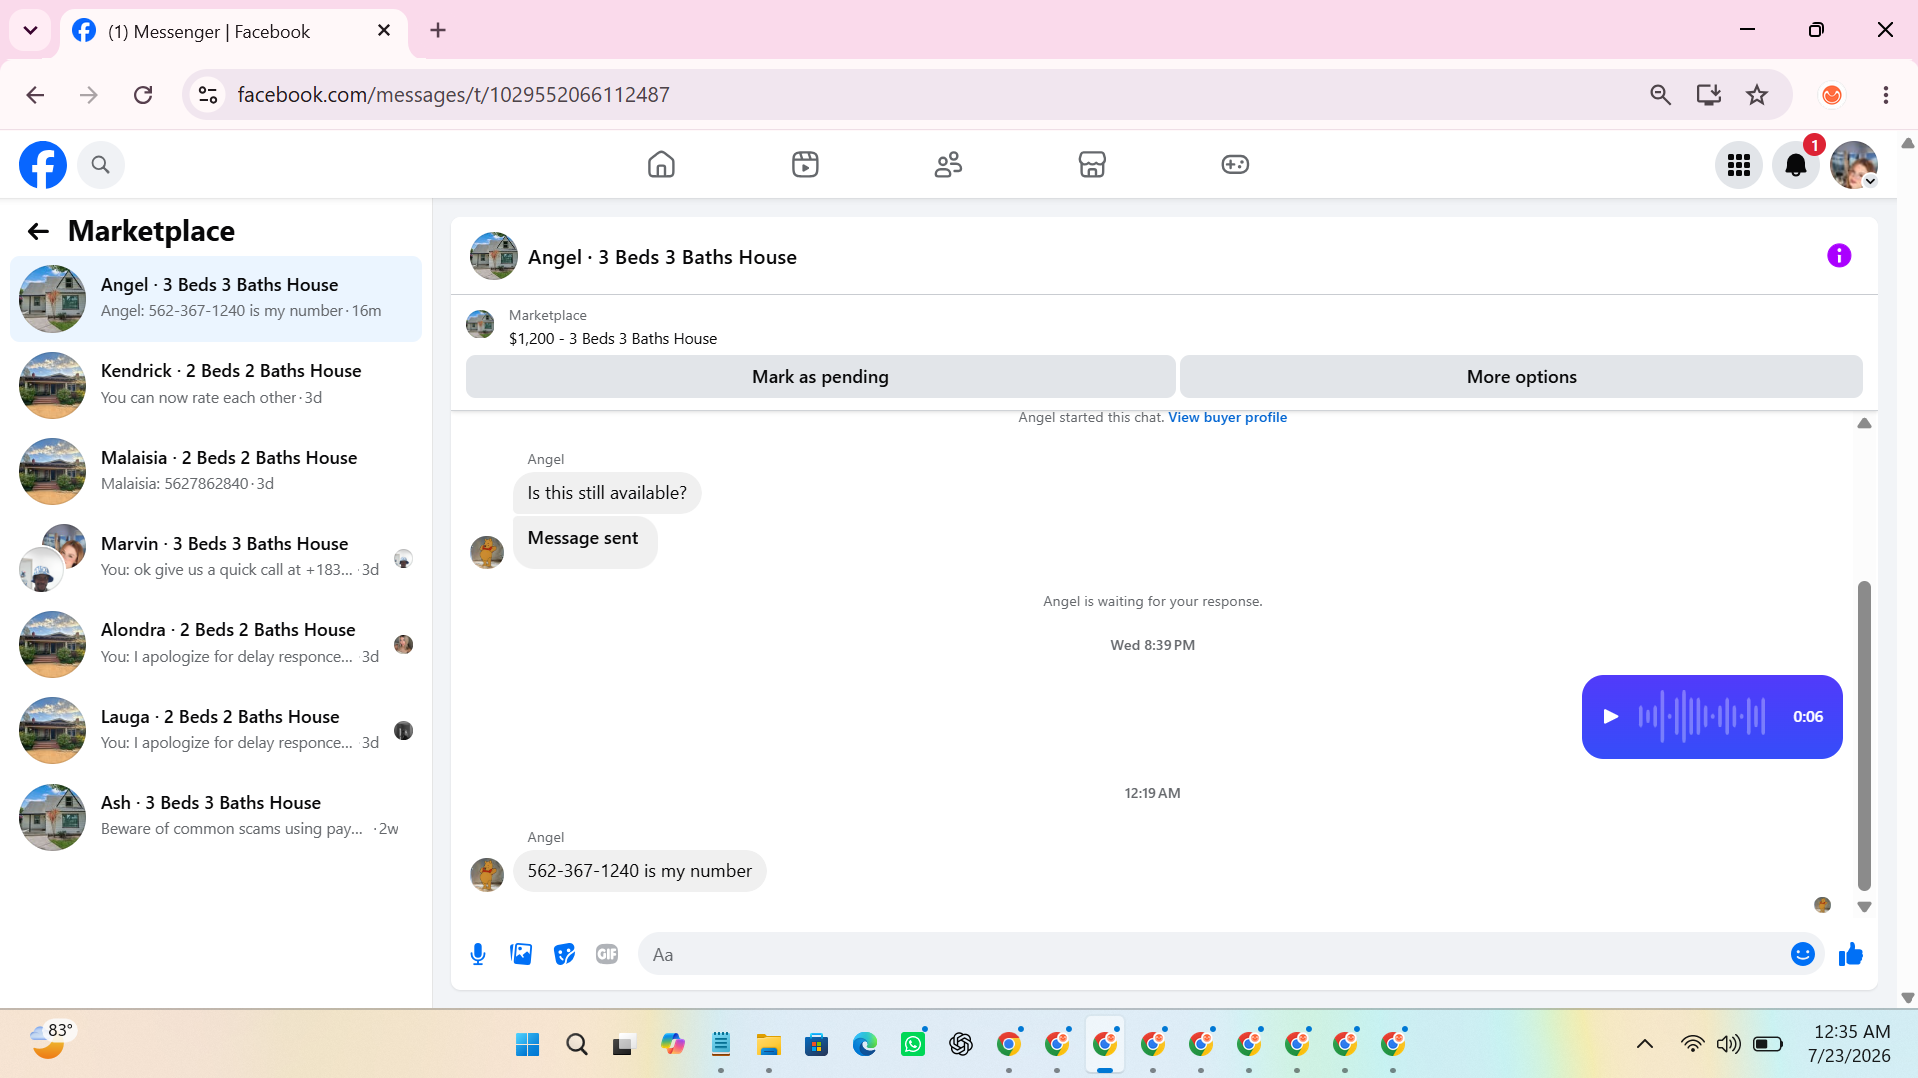The width and height of the screenshot is (1918, 1078).
Task: Select the Marvin 3 Beds 3 Baths chat
Action: pyautogui.click(x=216, y=557)
